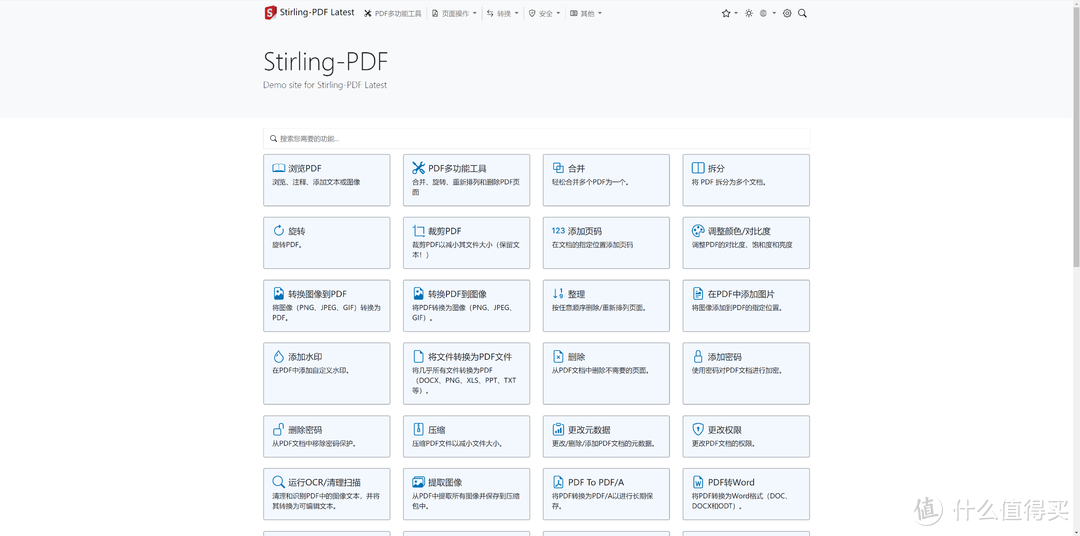Viewport: 1080px width, 536px height.
Task: Click the sort icon of 整理
Action: tap(558, 293)
